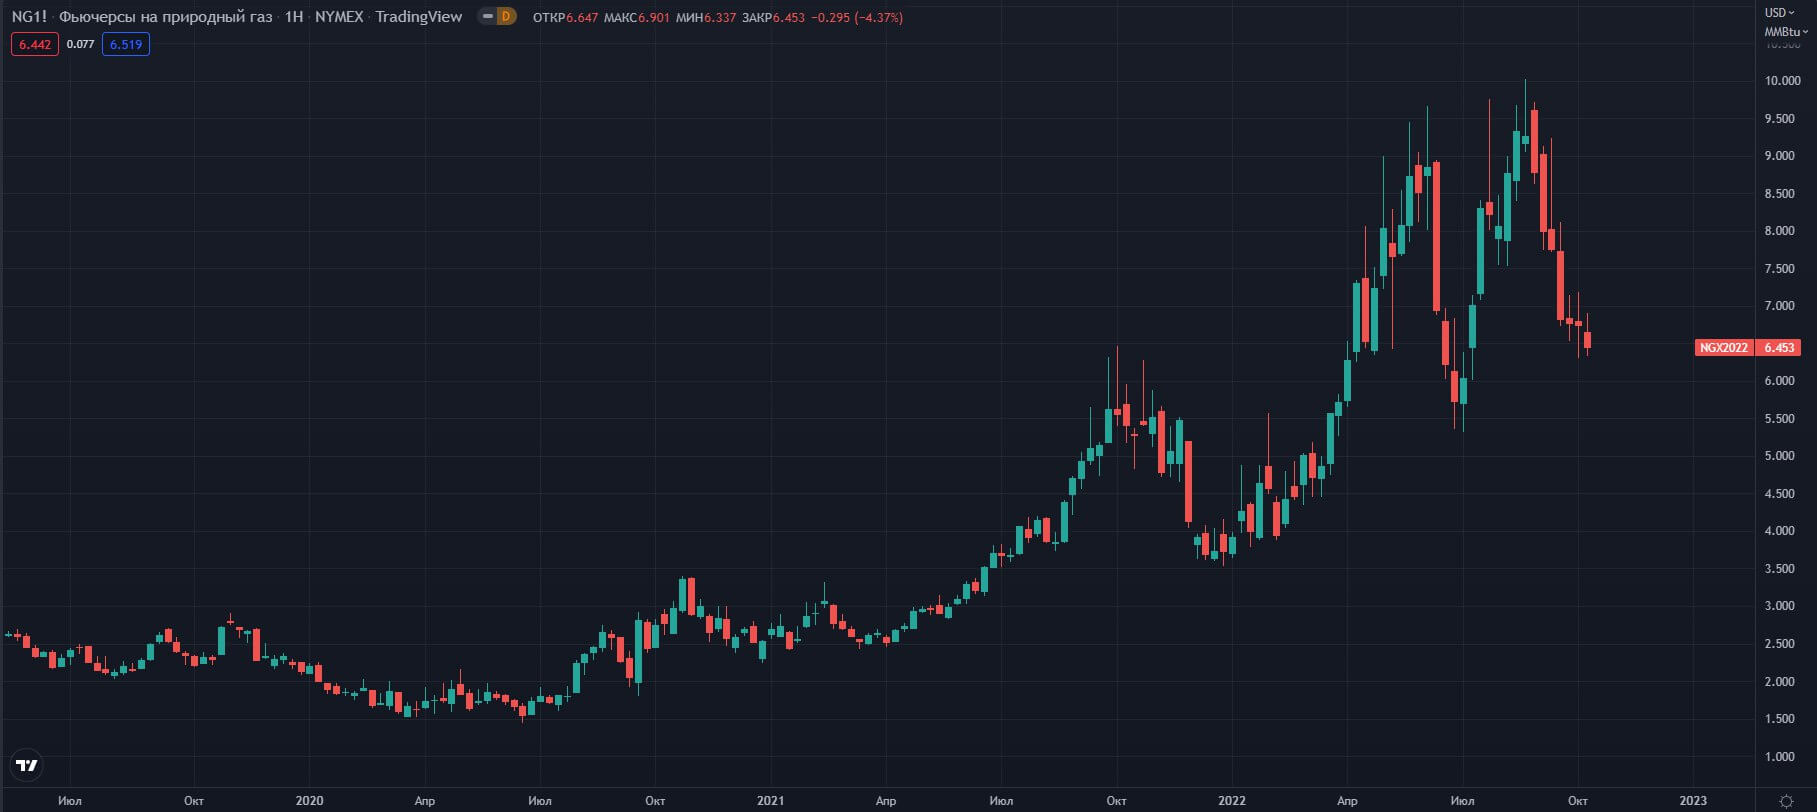Screen dimensions: 1817x812
Task: Click the NYMEX exchange label
Action: 339,17
